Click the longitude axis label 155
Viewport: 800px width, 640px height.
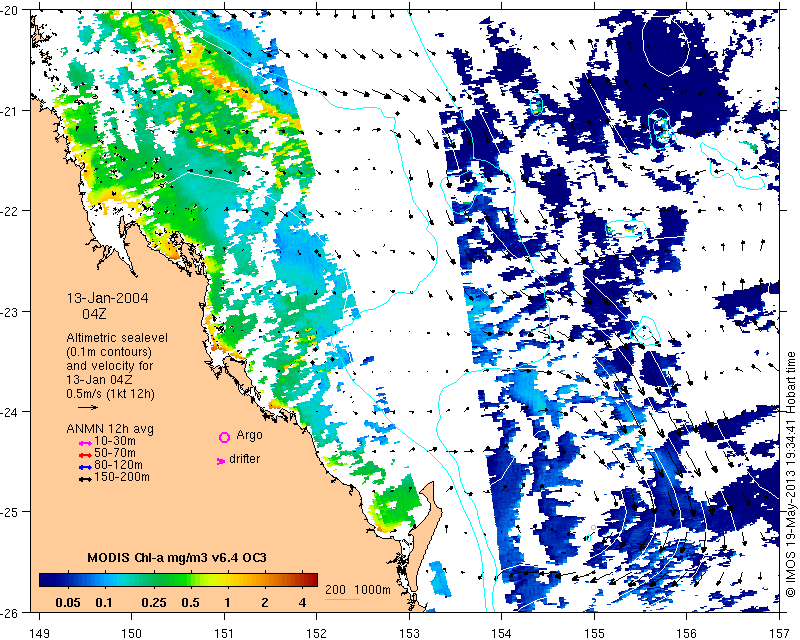pos(594,633)
